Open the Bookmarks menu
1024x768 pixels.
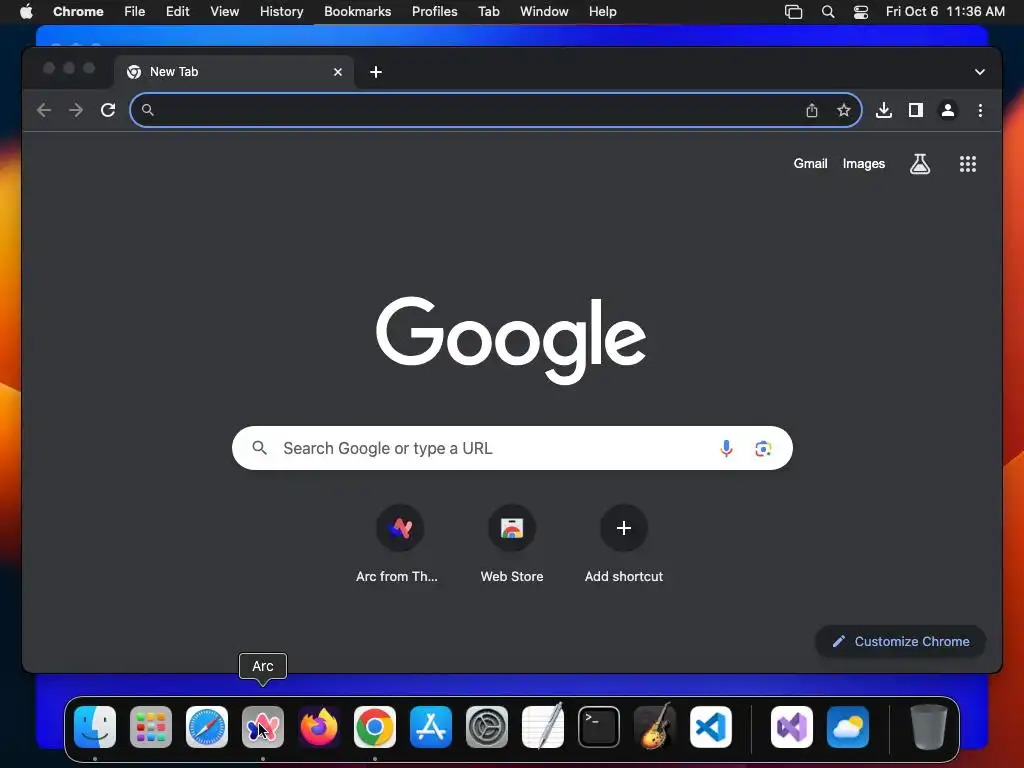pos(357,12)
